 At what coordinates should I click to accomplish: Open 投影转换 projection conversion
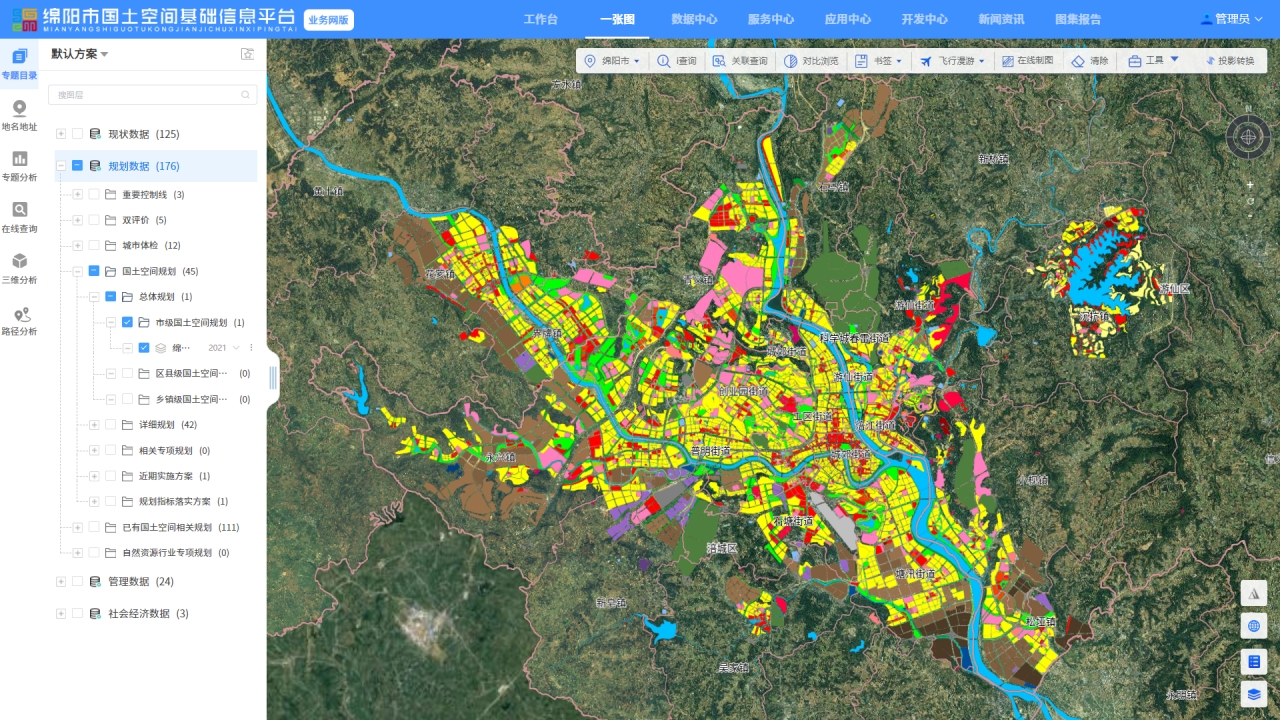coord(1229,61)
